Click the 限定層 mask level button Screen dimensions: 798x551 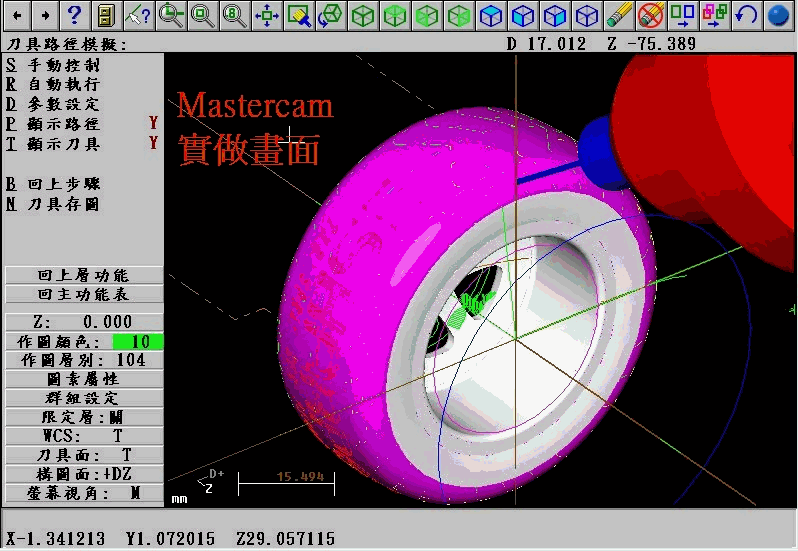84,417
